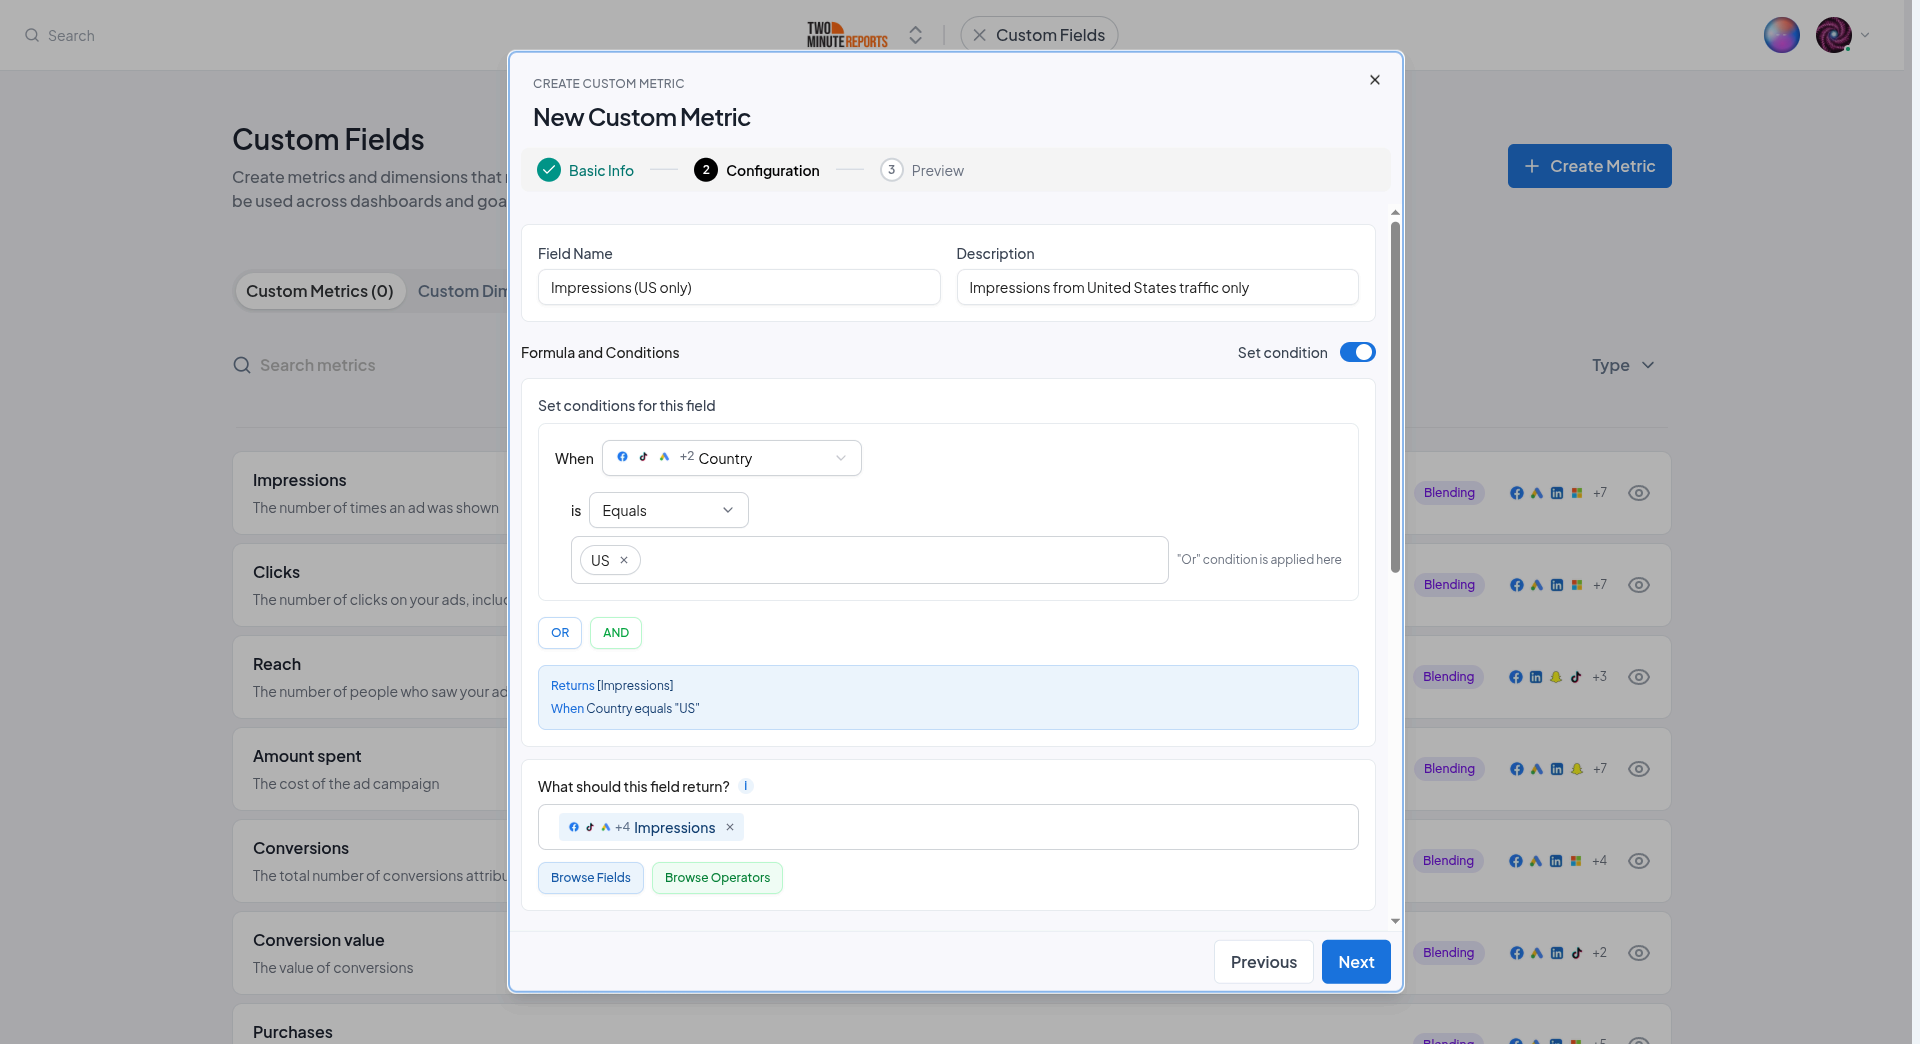This screenshot has width=1920, height=1044.
Task: Toggle visibility of the Reach metric
Action: 1639,677
